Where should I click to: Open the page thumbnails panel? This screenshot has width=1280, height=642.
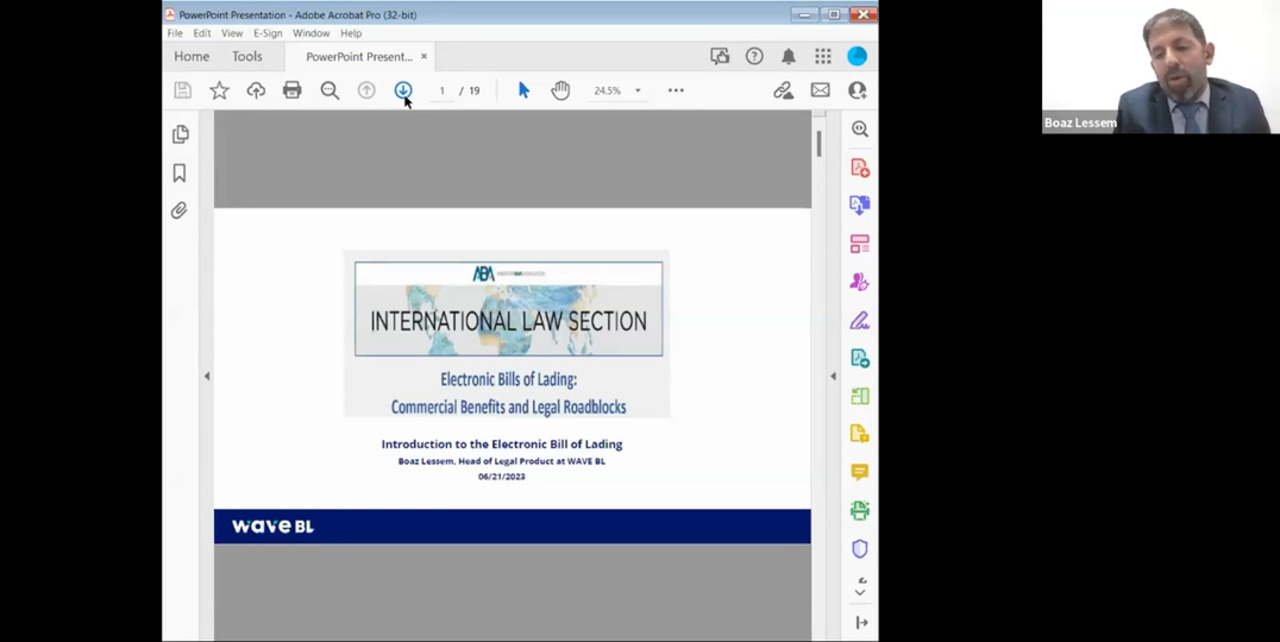(180, 134)
